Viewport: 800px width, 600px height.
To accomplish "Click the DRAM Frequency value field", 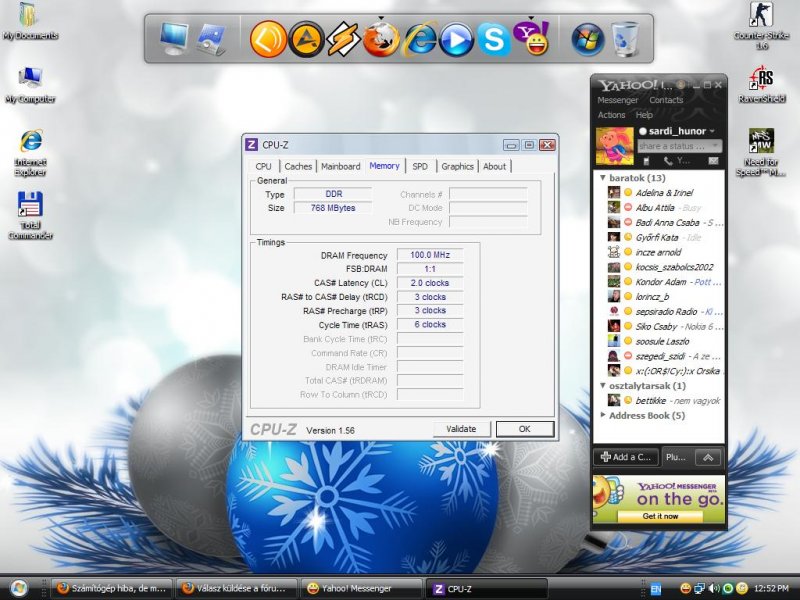I will pyautogui.click(x=430, y=255).
